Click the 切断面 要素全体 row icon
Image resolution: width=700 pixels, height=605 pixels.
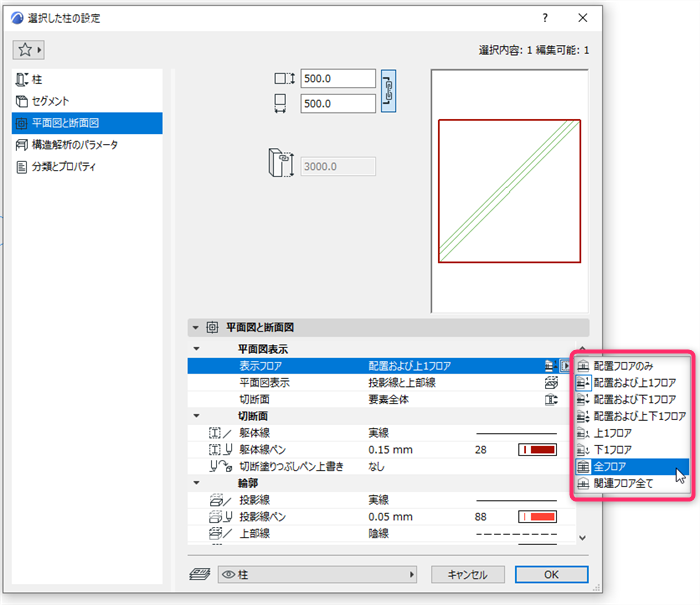point(551,399)
